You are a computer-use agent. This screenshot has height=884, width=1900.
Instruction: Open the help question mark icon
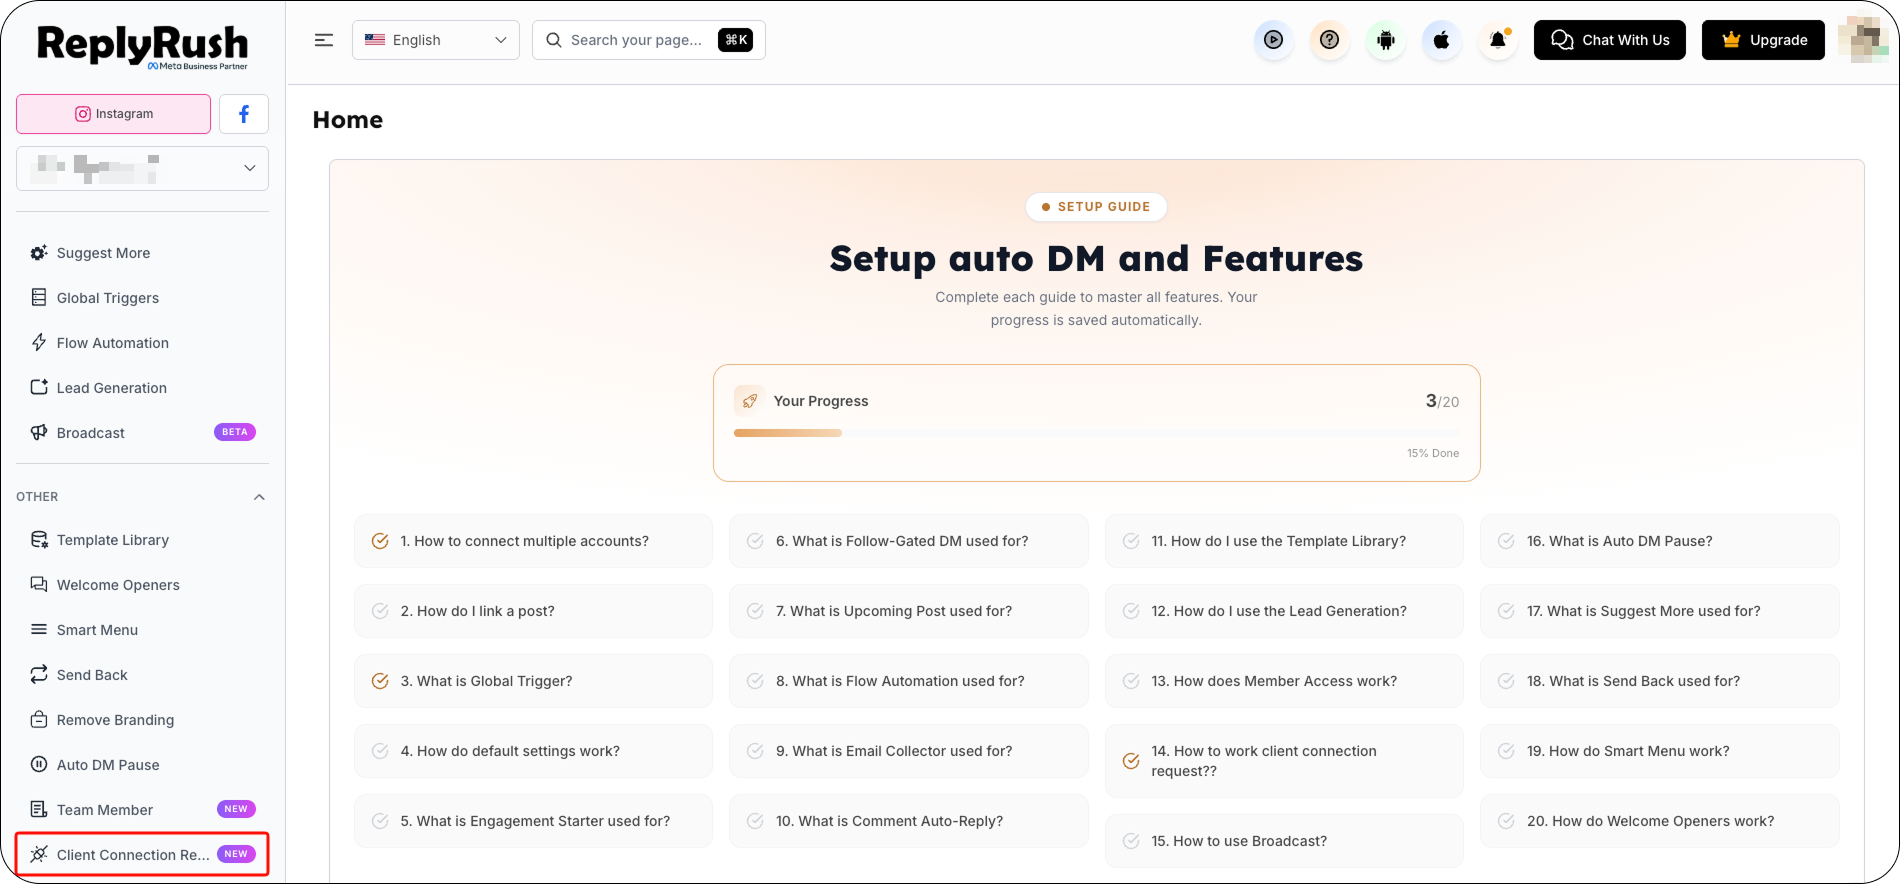click(1329, 40)
